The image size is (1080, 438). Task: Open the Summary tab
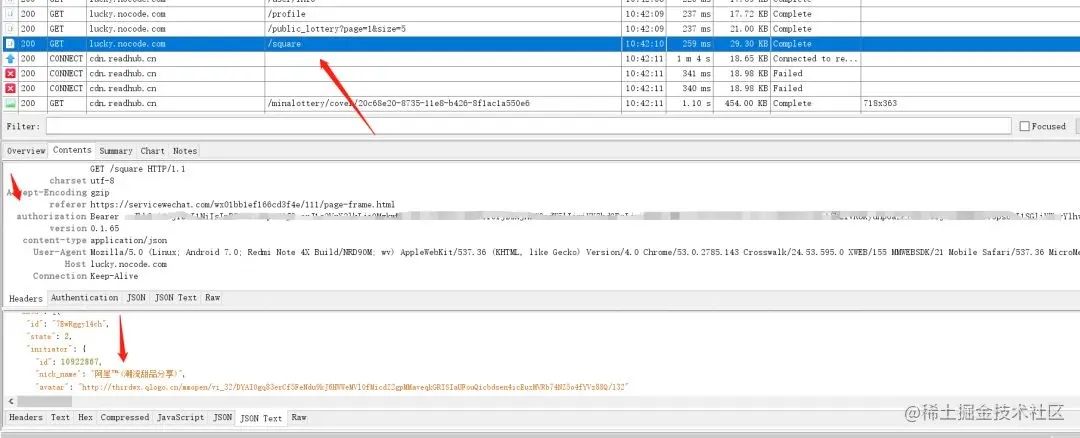115,151
